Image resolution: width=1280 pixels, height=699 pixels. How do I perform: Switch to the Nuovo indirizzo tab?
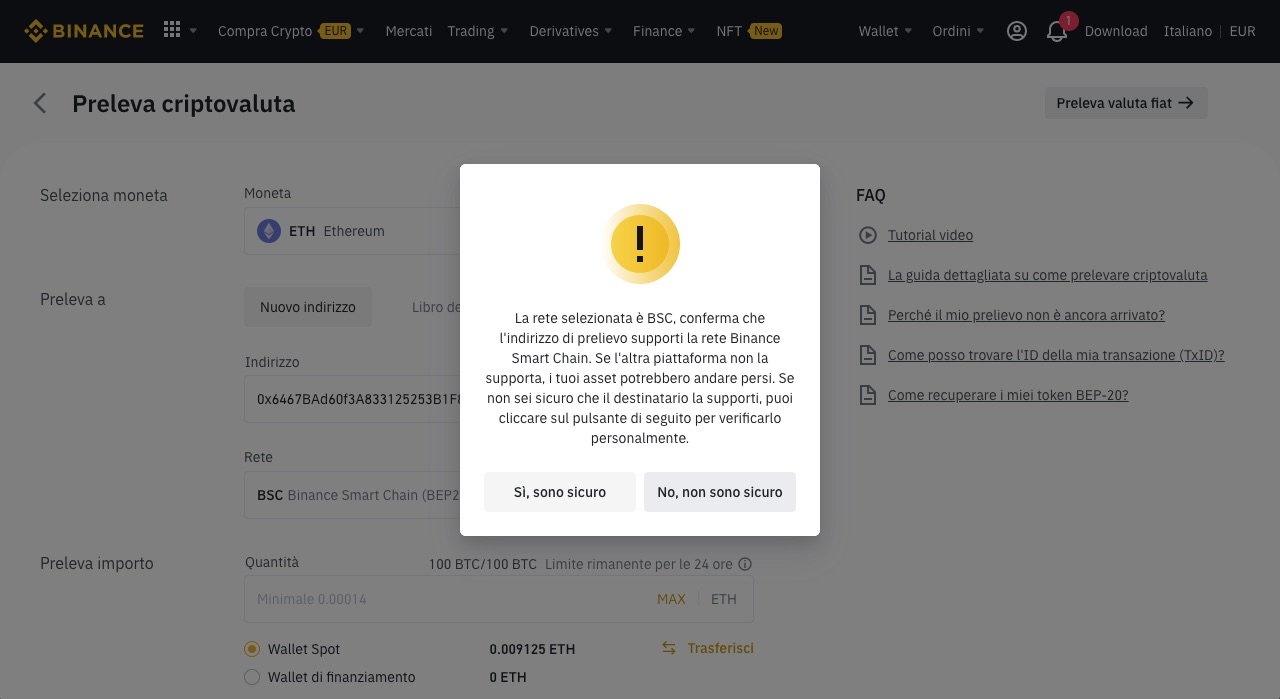click(308, 307)
